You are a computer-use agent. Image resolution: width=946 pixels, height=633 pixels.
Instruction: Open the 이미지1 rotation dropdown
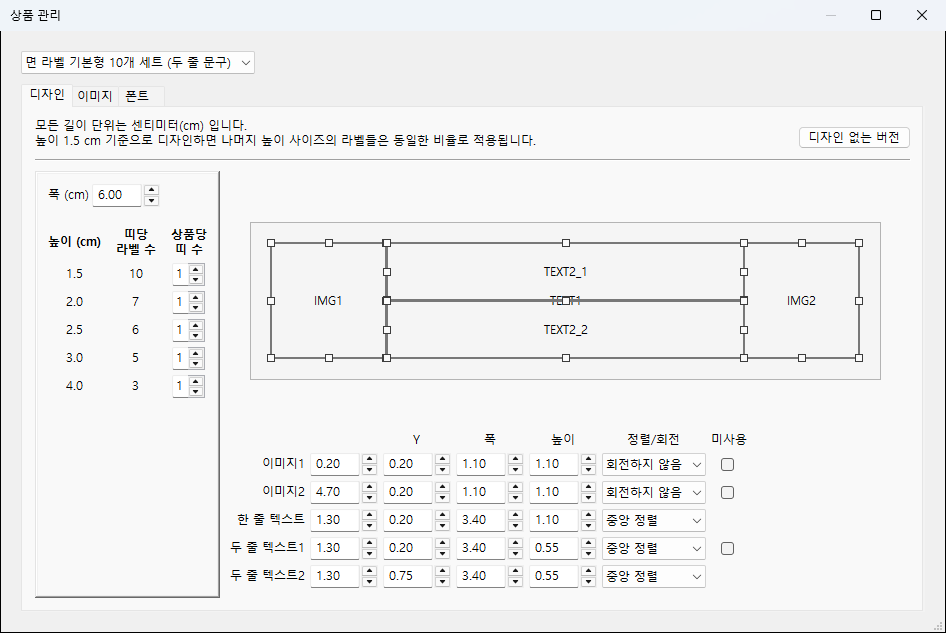653,465
